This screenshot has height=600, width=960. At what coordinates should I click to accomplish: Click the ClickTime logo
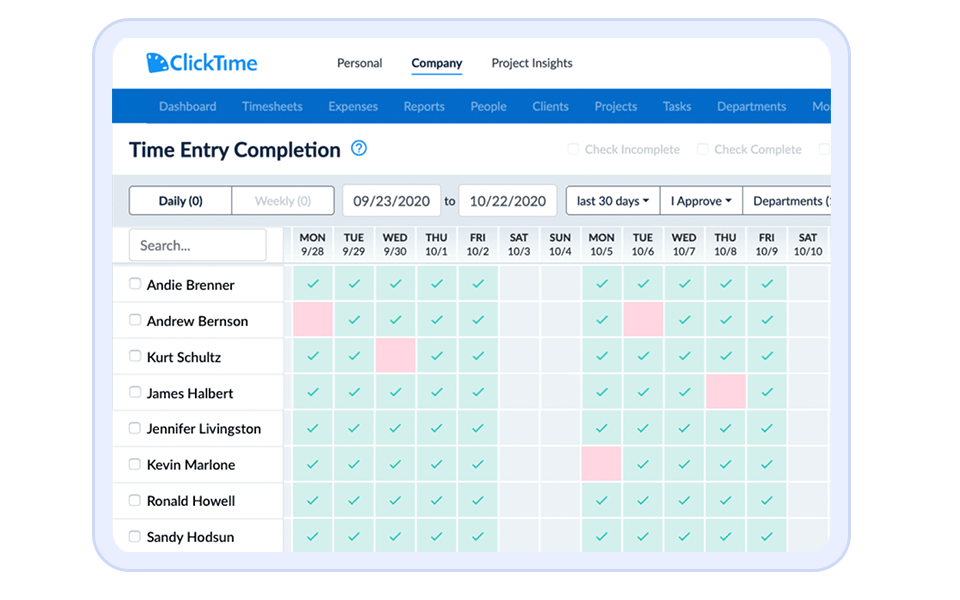click(x=203, y=62)
